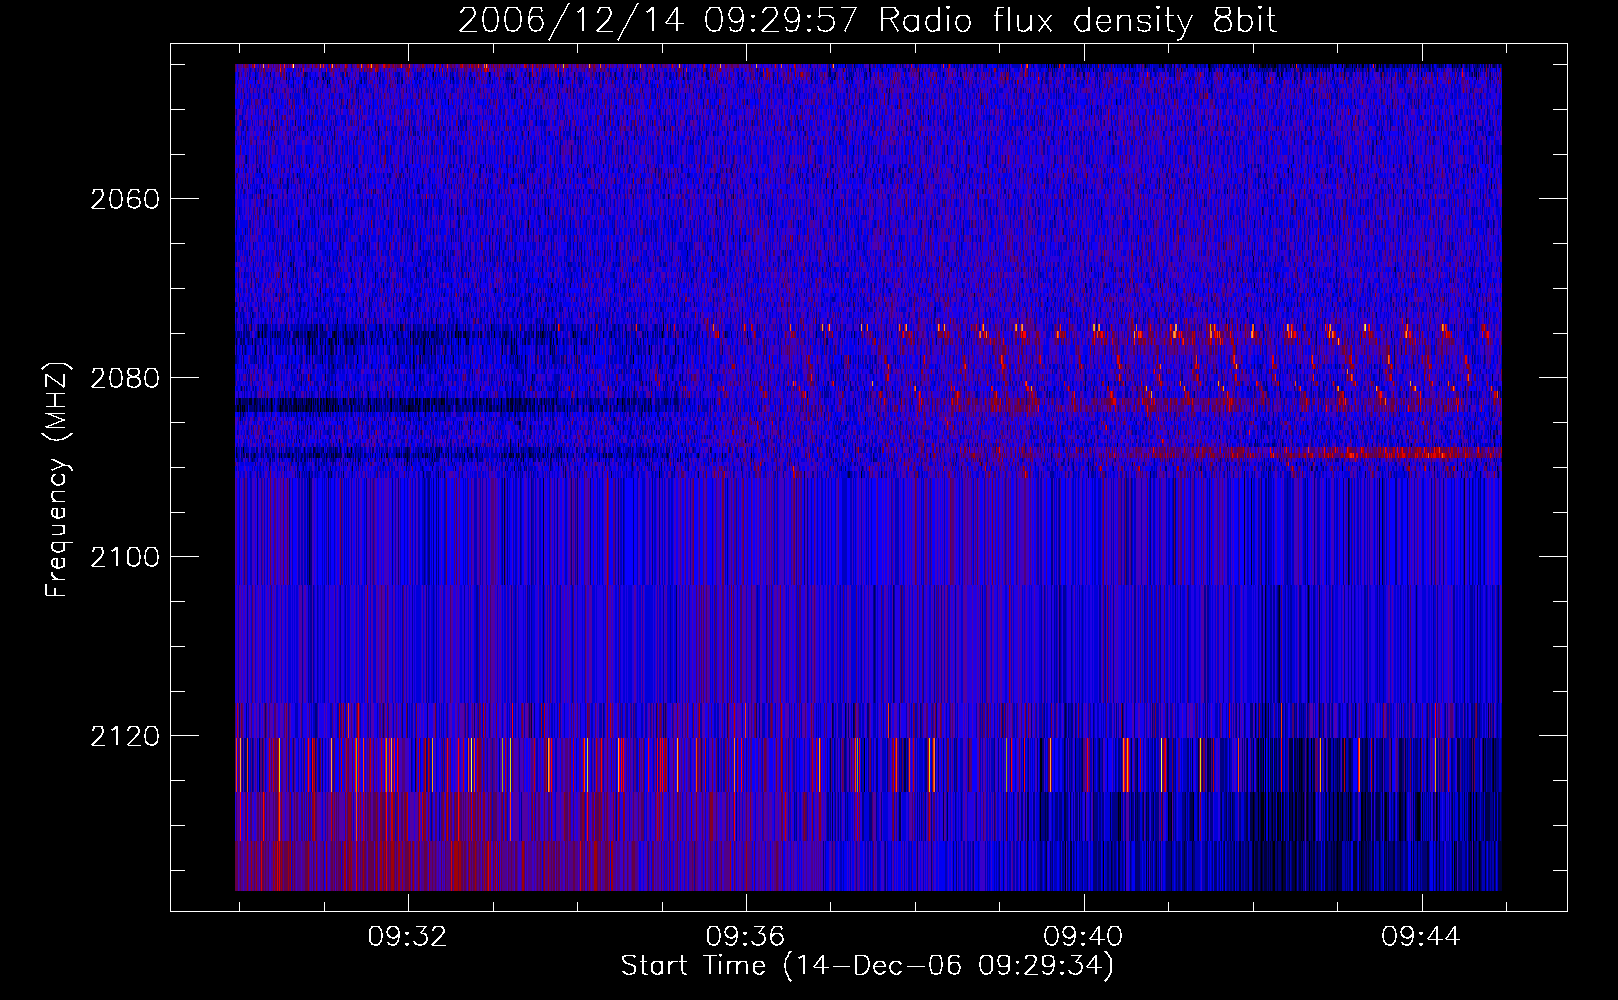Click the 2100 frequency tick label
This screenshot has height=1000, width=1618.
125,557
